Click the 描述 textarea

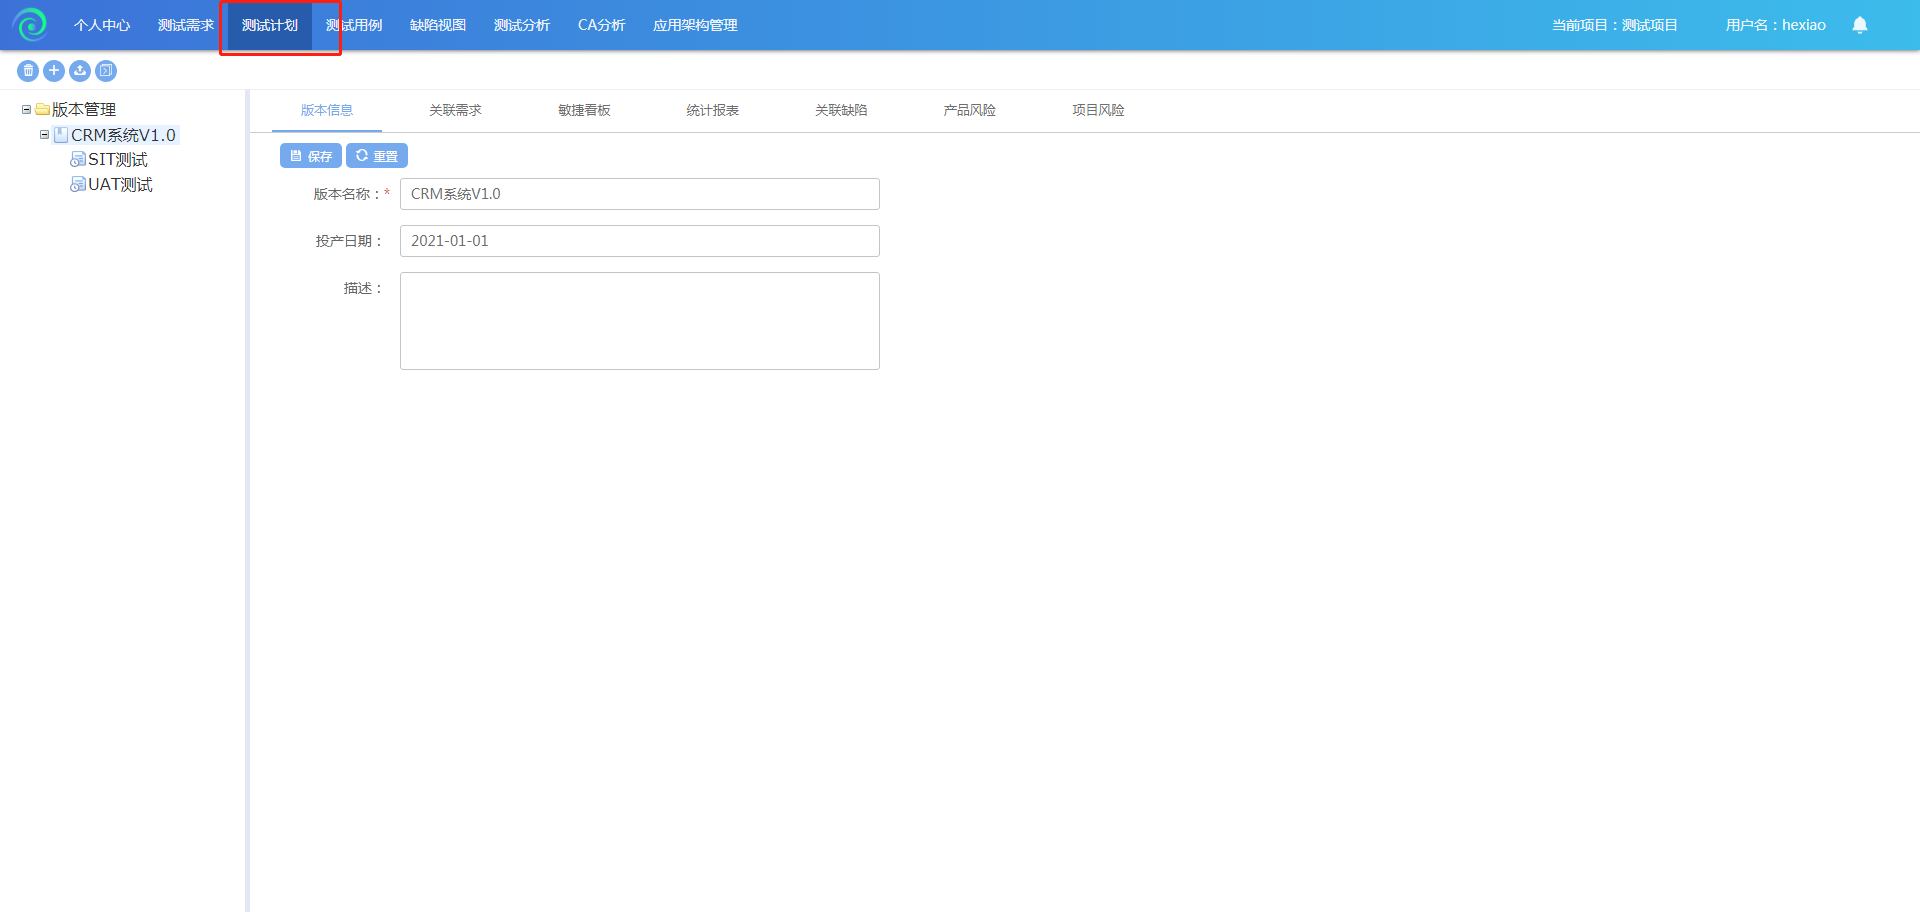point(640,321)
